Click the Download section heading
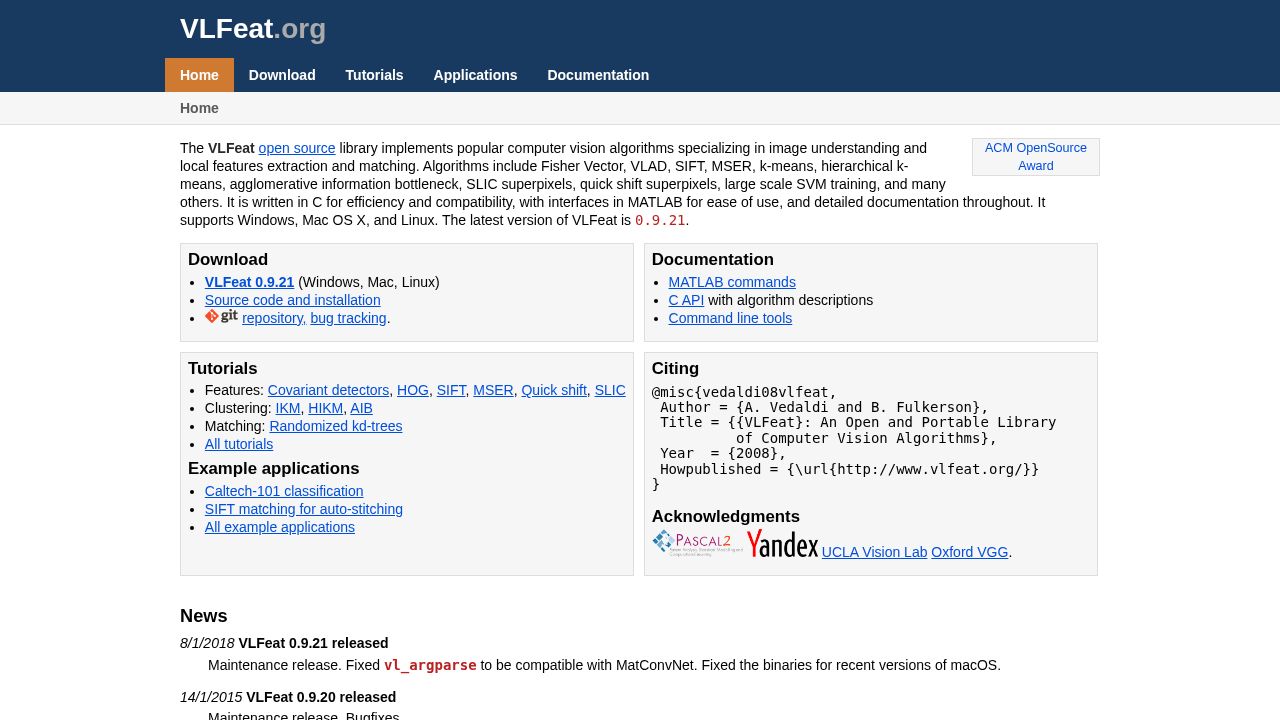The height and width of the screenshot is (720, 1280). (x=228, y=260)
